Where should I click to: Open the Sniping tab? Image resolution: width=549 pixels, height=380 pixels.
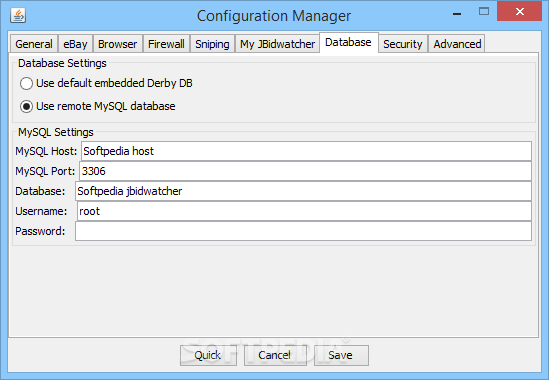212,44
